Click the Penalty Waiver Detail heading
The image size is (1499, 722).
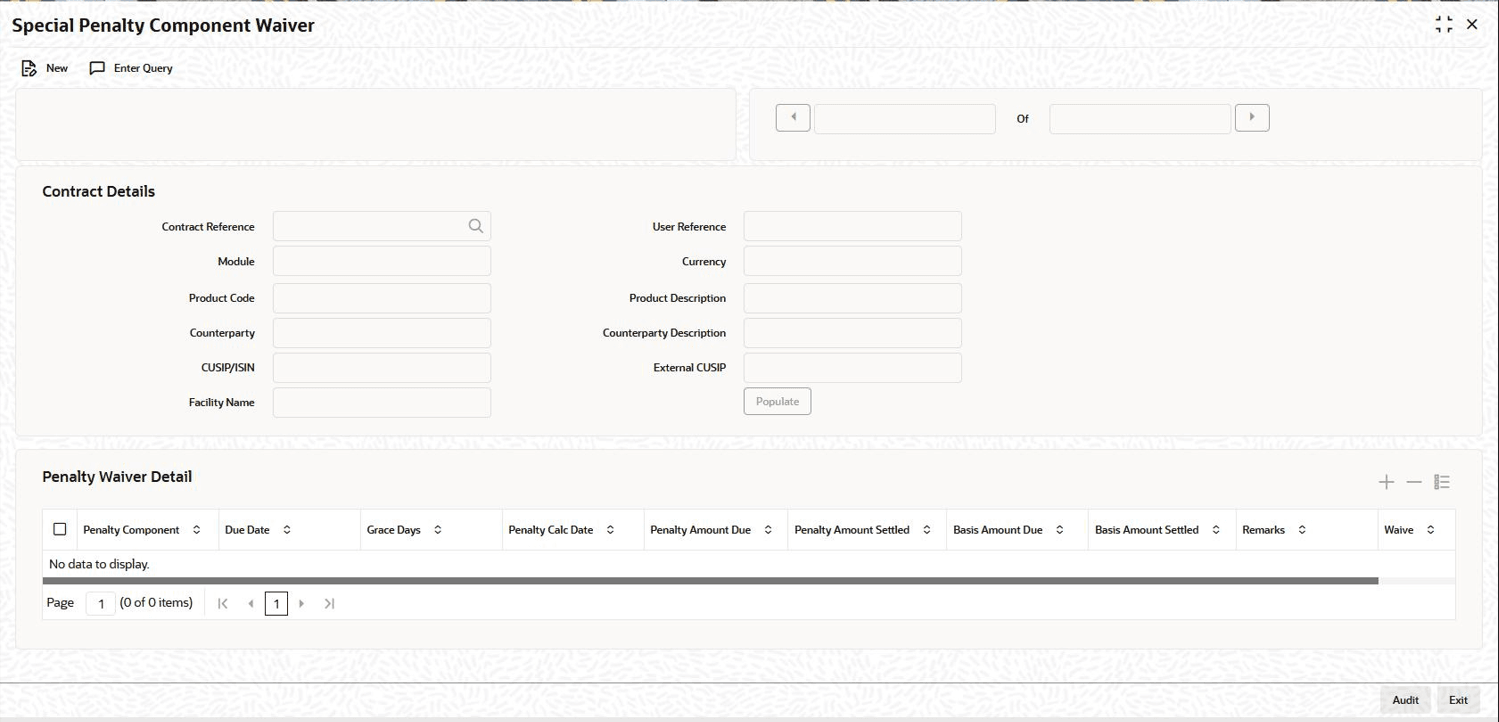click(117, 477)
